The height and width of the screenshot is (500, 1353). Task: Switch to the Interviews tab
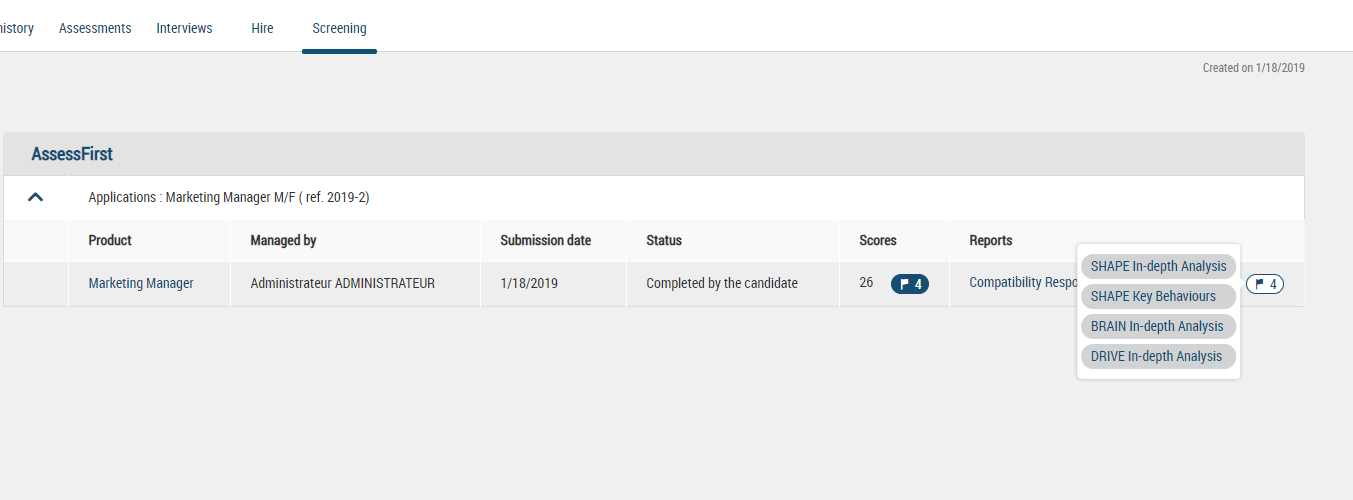184,28
